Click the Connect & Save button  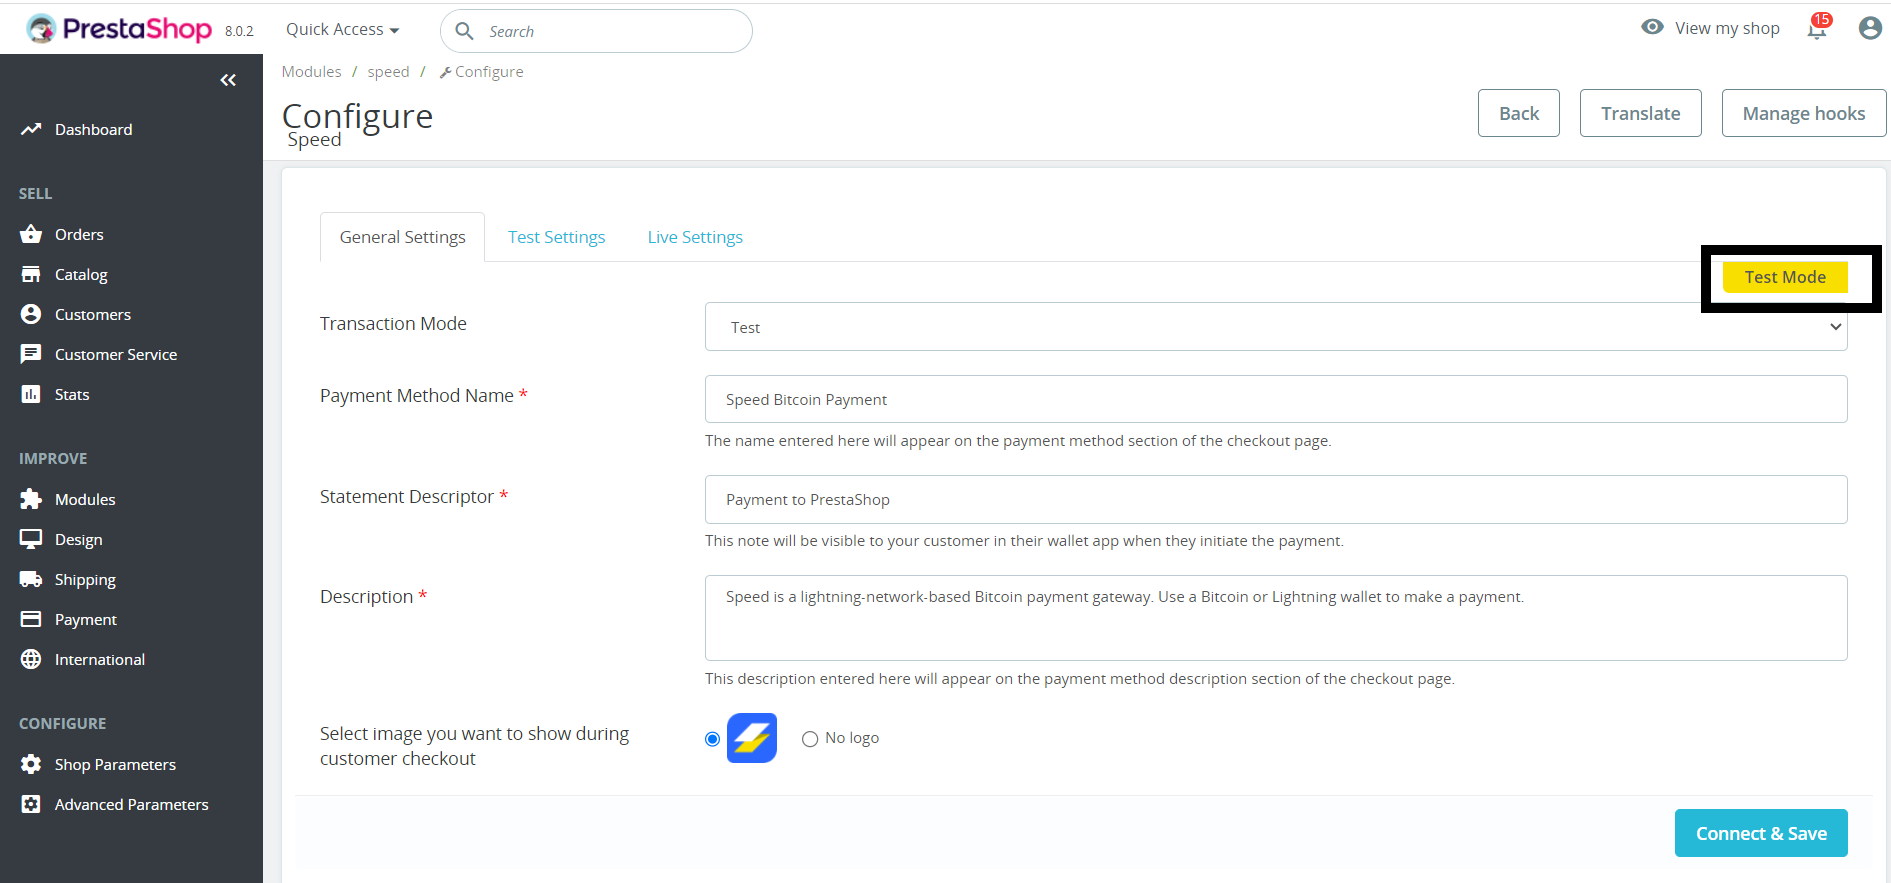[x=1761, y=833]
